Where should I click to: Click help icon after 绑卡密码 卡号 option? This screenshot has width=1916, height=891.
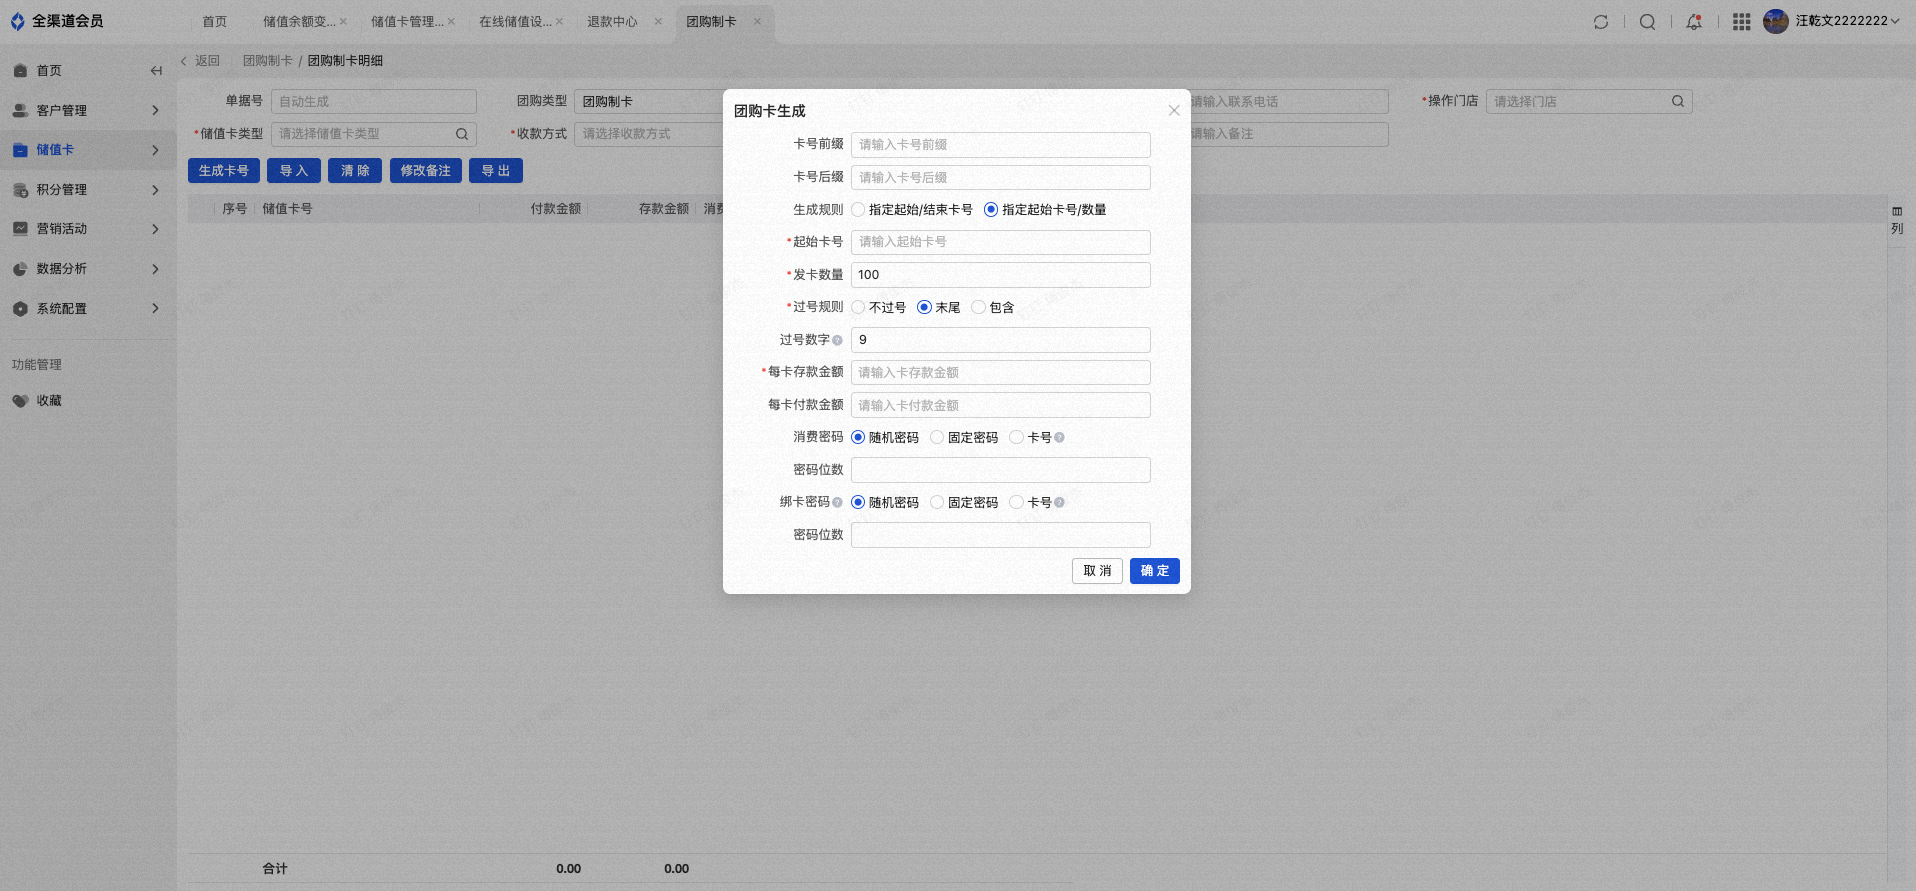click(1059, 502)
